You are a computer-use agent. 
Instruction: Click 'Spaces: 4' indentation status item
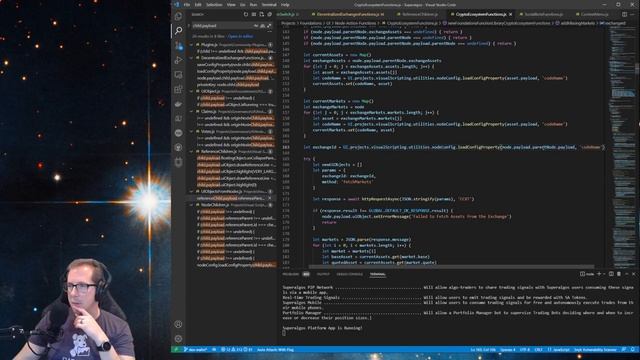click(x=508, y=350)
